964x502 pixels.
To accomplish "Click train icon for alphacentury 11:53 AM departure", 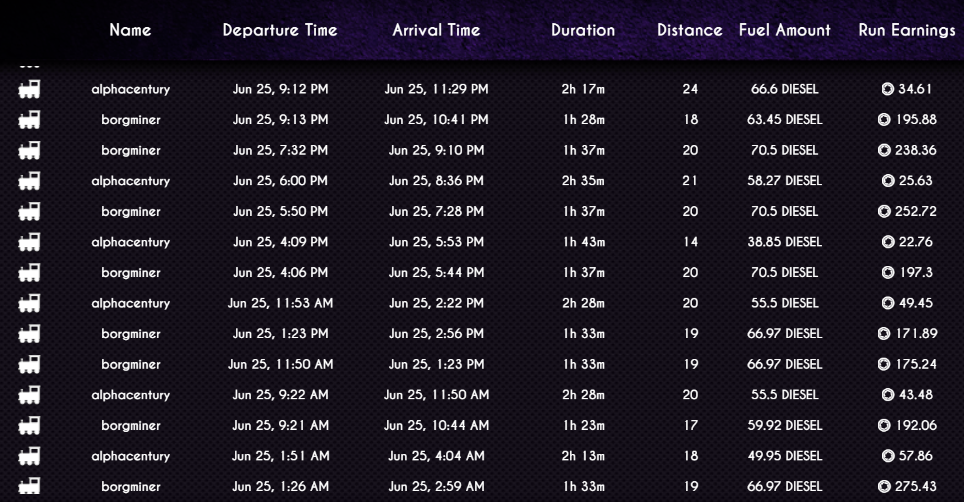I will 29,303.
